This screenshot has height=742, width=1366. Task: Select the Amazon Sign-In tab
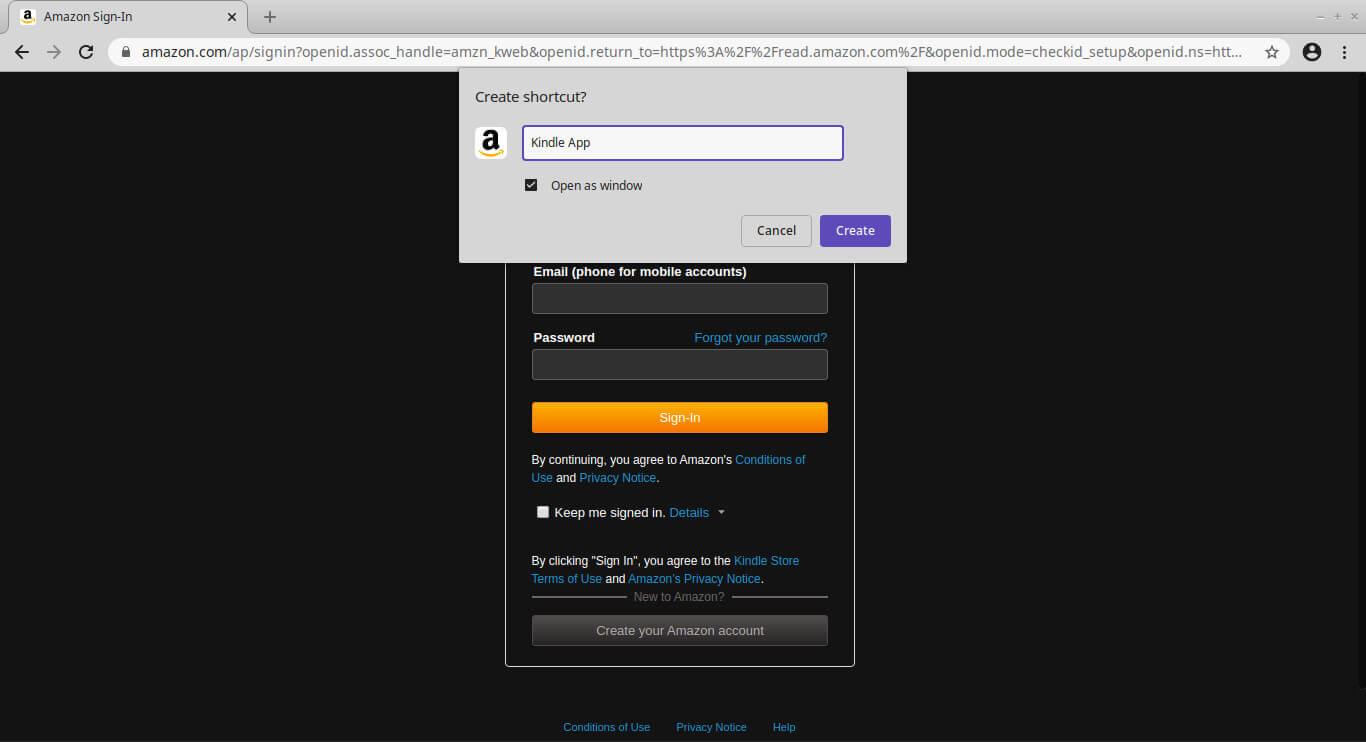[120, 17]
